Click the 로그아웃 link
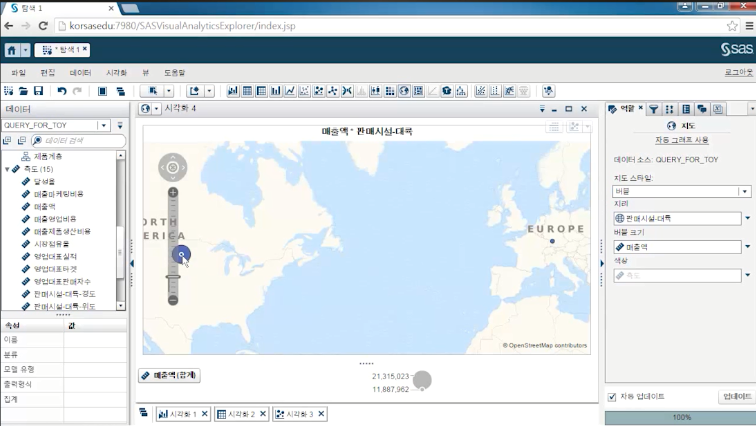Screen dimensions: 756x426 pos(738,72)
